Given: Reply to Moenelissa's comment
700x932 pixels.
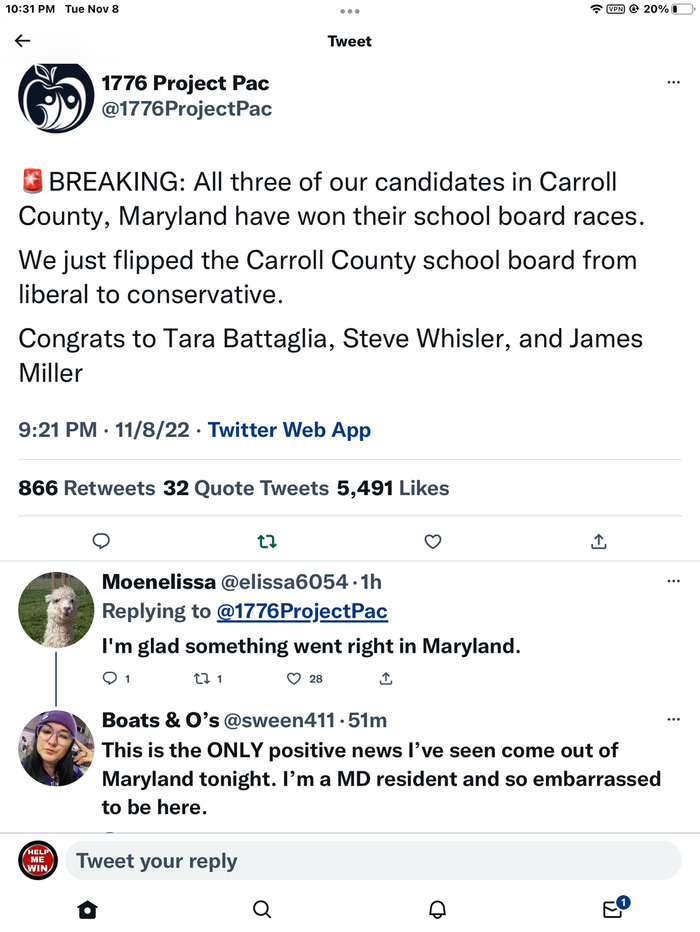Looking at the screenshot, I should point(110,678).
